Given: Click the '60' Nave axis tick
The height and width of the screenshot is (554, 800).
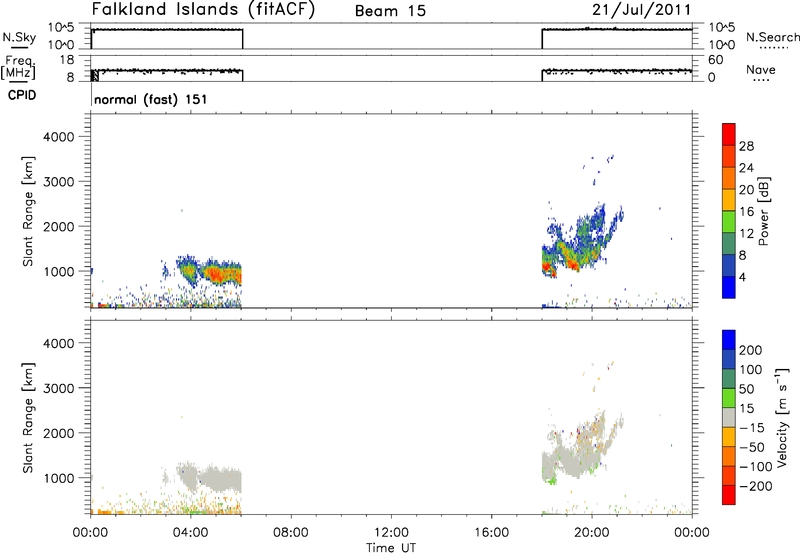Looking at the screenshot, I should [x=716, y=60].
